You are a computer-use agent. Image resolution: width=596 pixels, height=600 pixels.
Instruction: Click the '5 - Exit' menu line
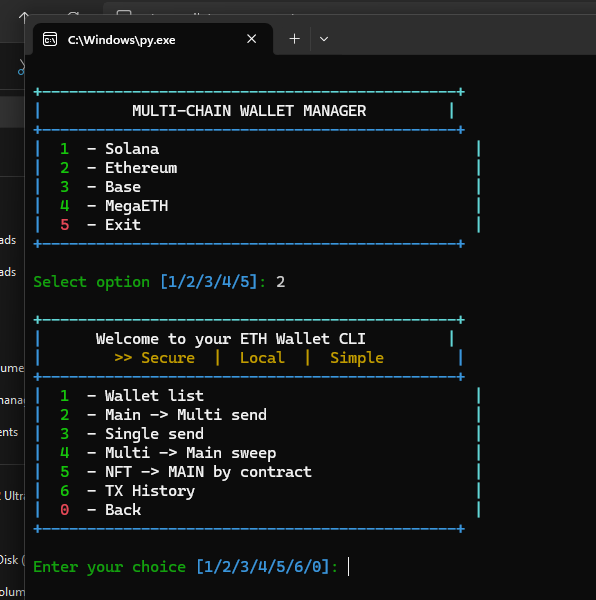(101, 225)
